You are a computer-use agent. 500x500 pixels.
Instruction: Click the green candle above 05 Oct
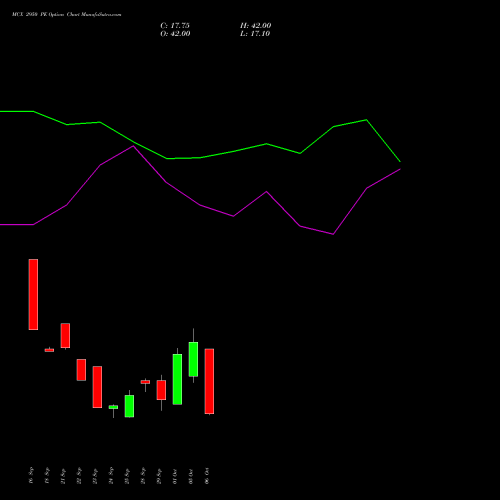193,359
